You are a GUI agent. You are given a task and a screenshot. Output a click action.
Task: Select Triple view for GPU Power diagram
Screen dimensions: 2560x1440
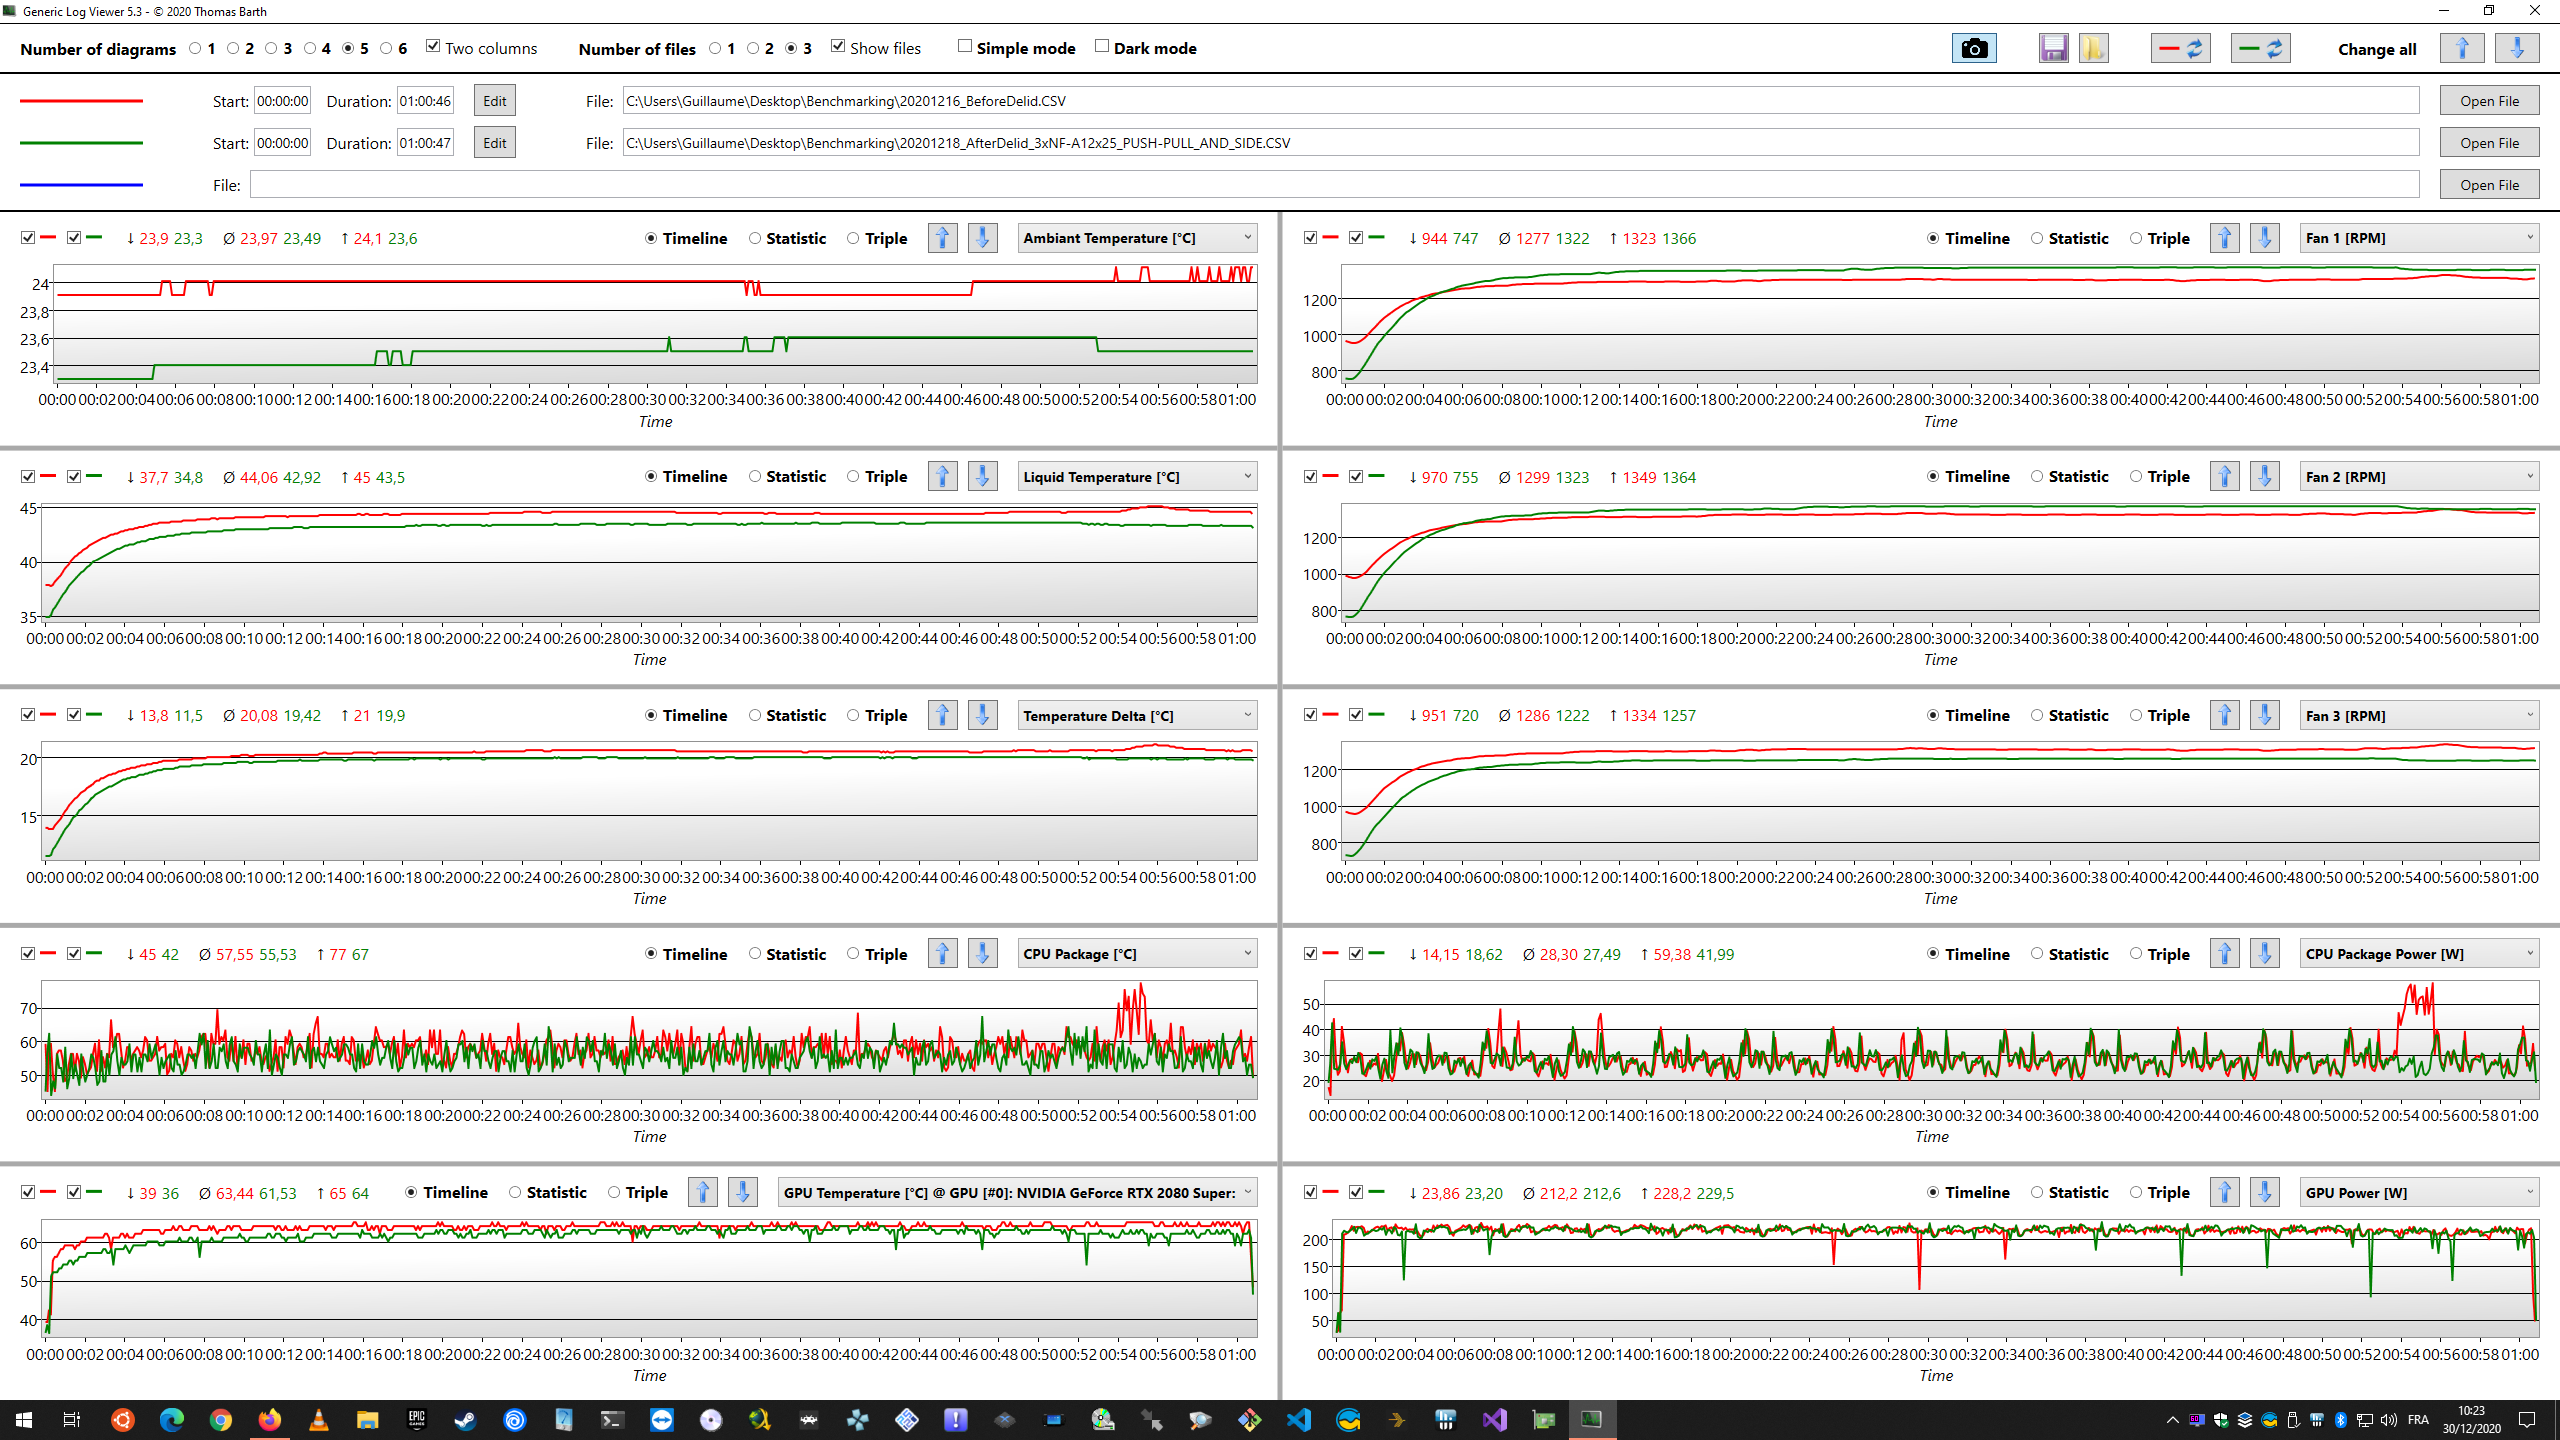[x=2136, y=1192]
